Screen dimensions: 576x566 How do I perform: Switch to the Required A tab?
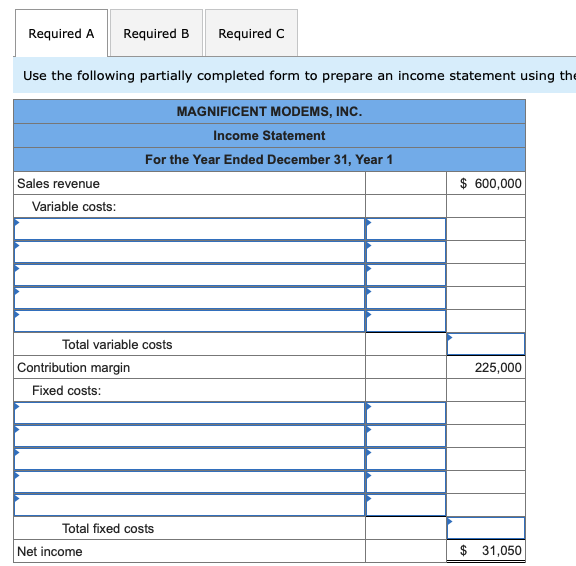[x=61, y=33]
